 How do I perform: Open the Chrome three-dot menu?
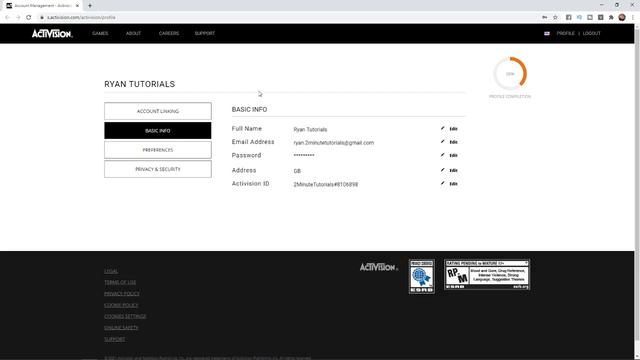tap(633, 18)
